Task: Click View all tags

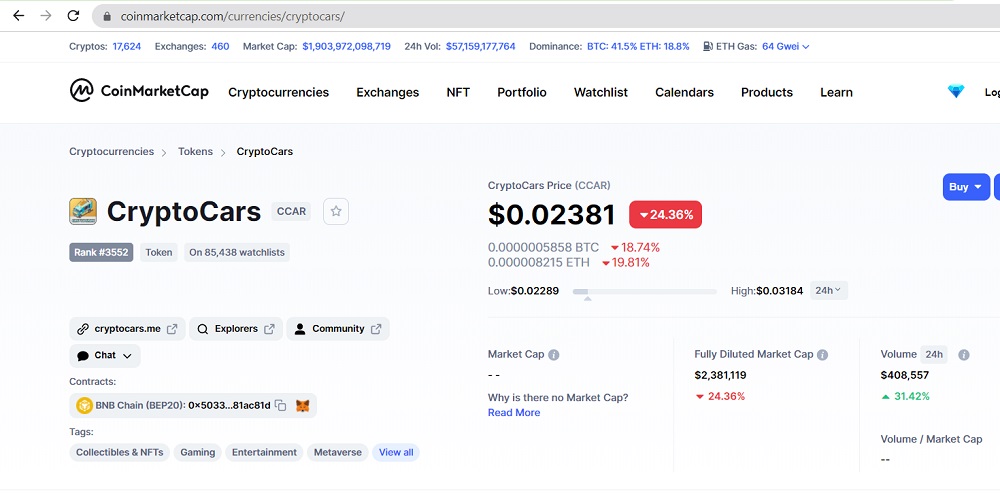Action: [x=396, y=452]
